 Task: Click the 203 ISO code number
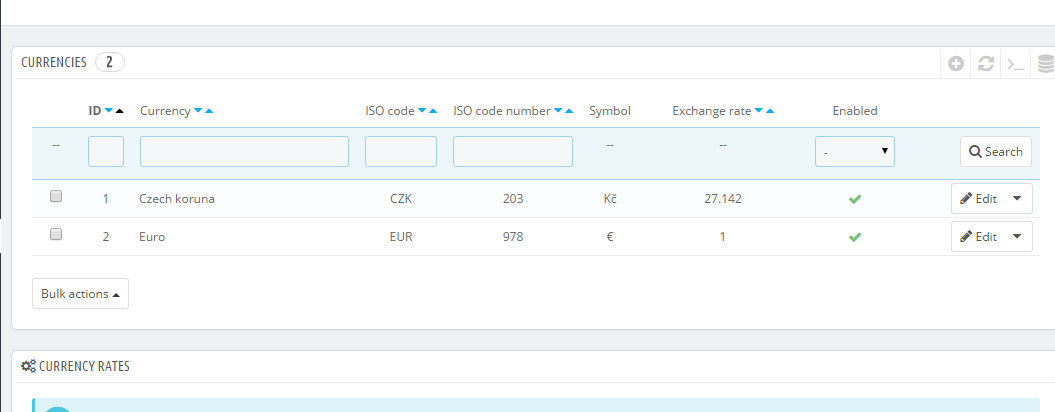pyautogui.click(x=513, y=199)
